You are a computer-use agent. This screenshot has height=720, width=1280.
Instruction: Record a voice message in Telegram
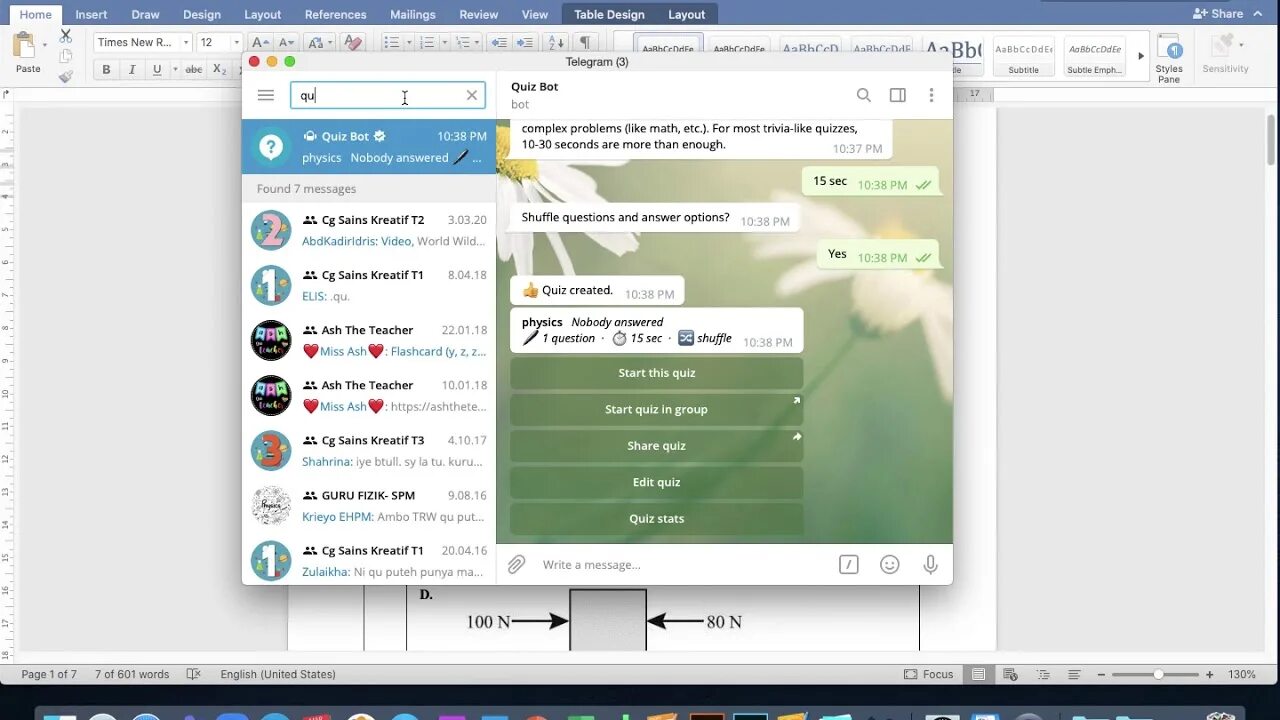tap(931, 564)
